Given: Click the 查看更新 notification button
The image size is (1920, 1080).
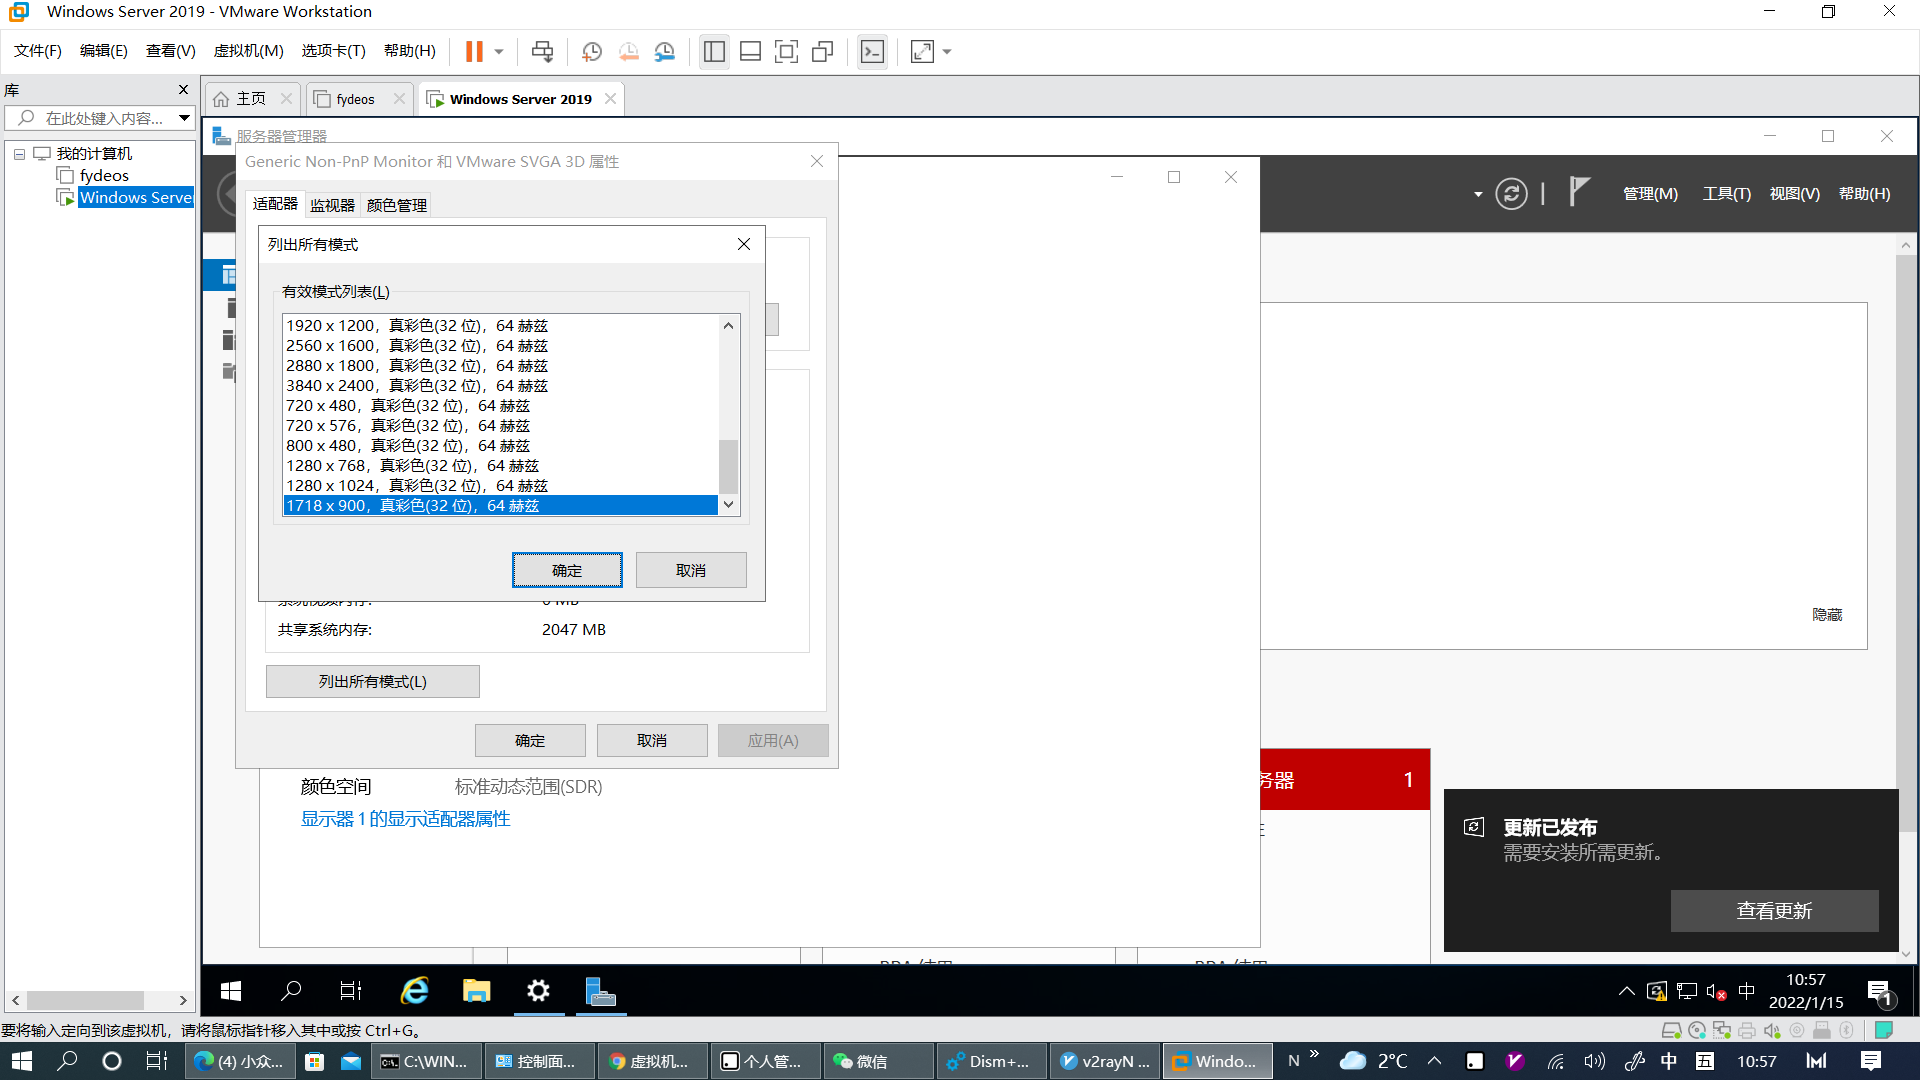Looking at the screenshot, I should click(x=1774, y=911).
